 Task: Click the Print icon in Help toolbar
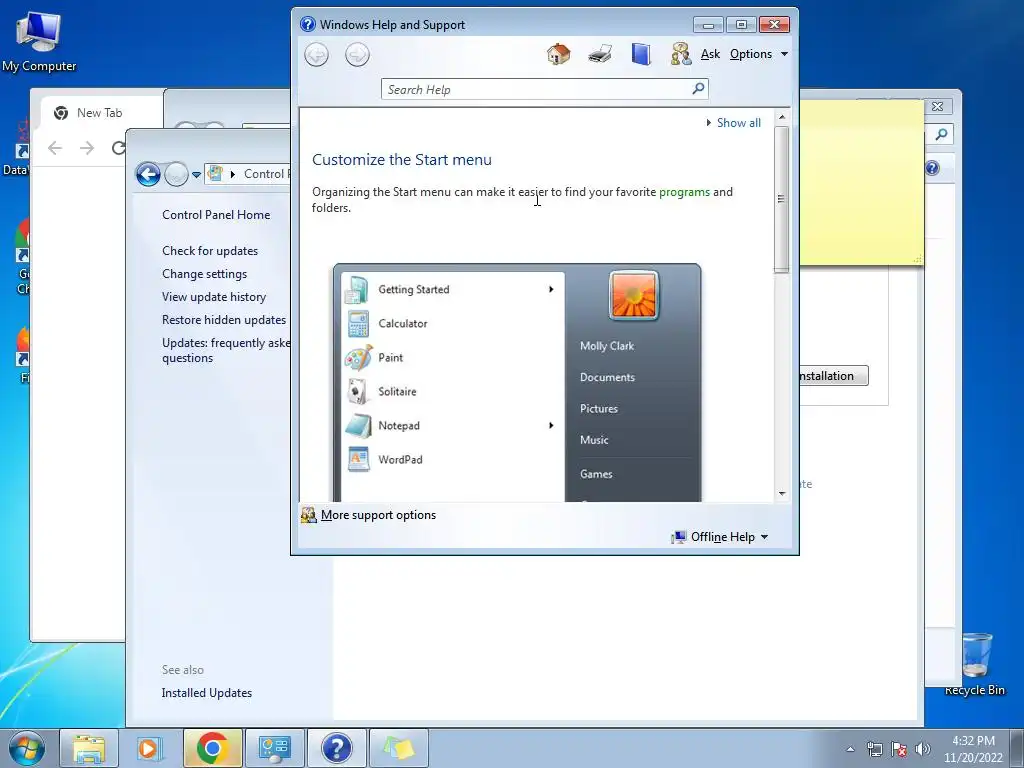point(600,54)
